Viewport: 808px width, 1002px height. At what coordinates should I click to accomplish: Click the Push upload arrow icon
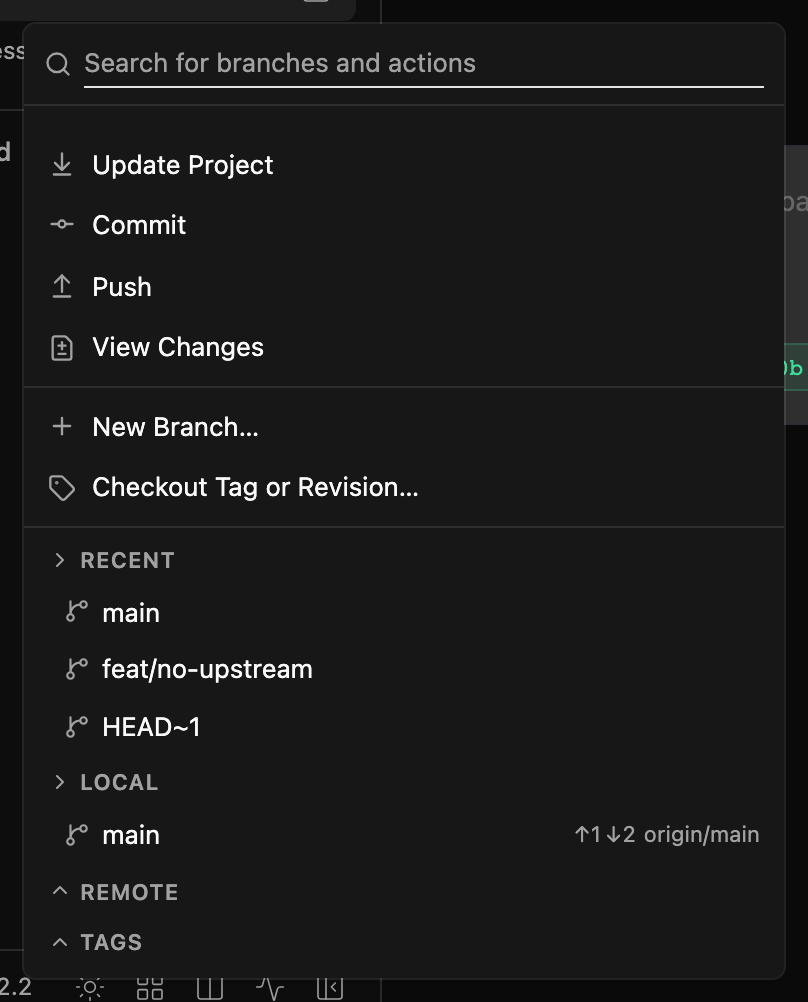pos(62,286)
